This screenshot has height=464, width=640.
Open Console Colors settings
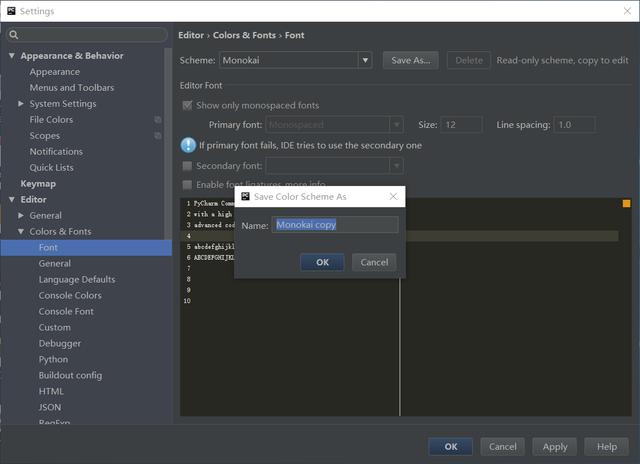(x=70, y=295)
